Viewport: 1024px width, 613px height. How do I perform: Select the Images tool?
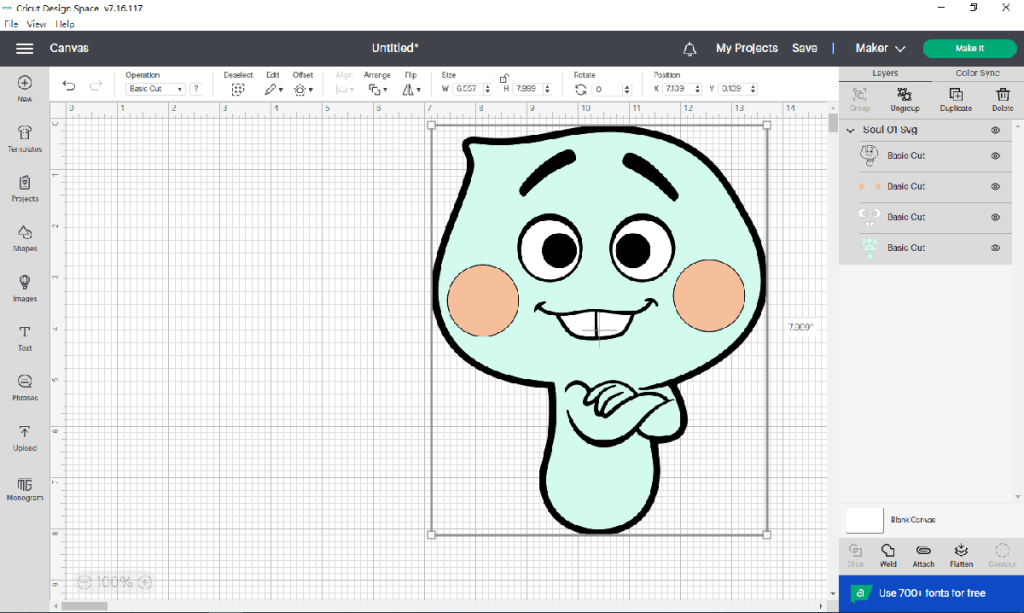click(x=24, y=287)
